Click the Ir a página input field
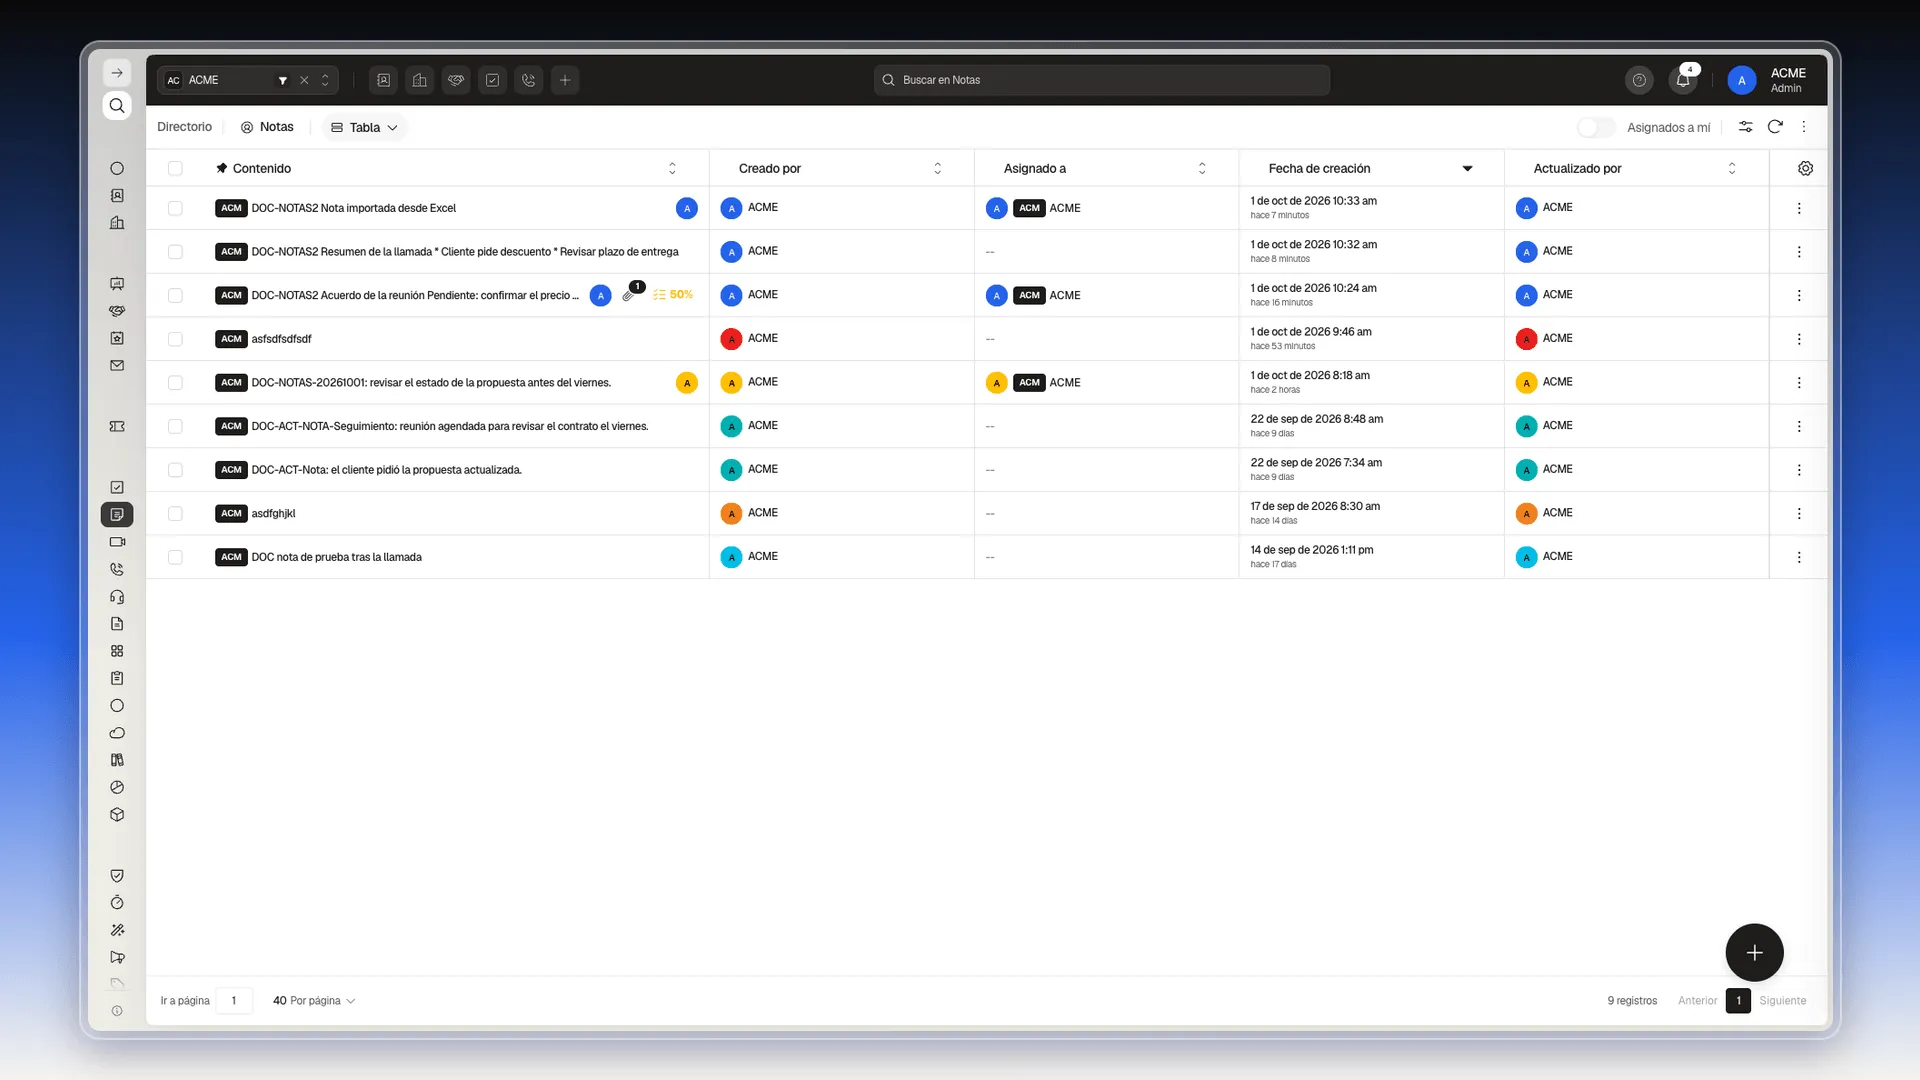Image resolution: width=1920 pixels, height=1080 pixels. (234, 1000)
